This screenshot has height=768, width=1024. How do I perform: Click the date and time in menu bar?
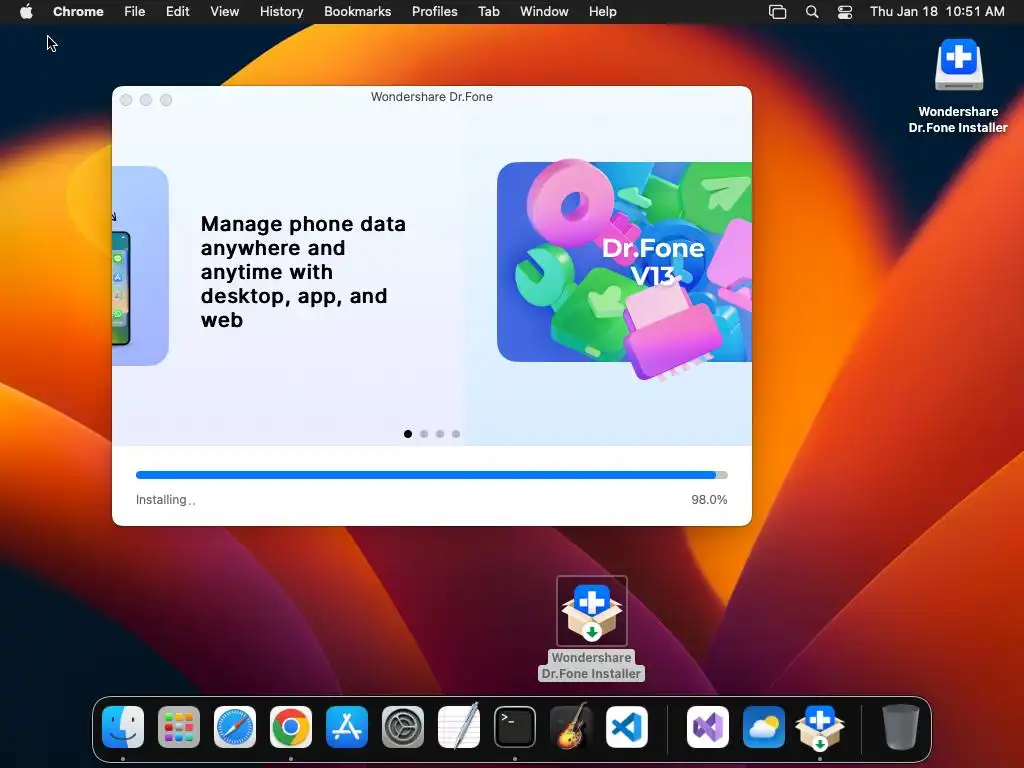937,12
